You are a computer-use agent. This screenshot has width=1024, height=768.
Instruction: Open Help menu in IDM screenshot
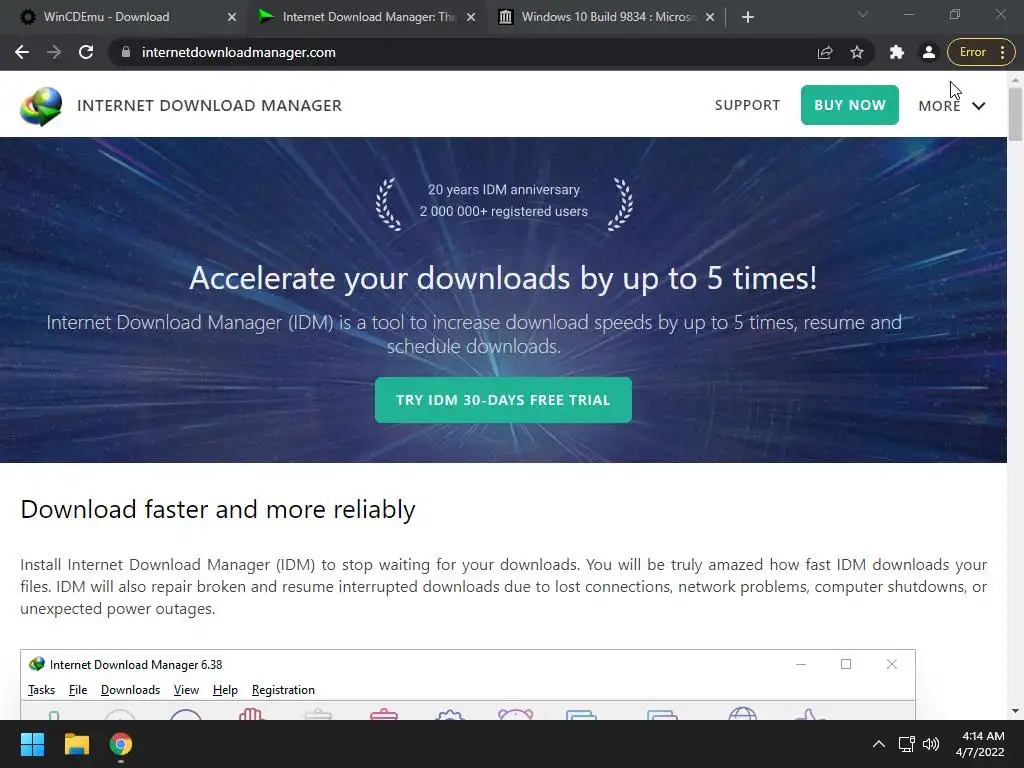click(225, 690)
